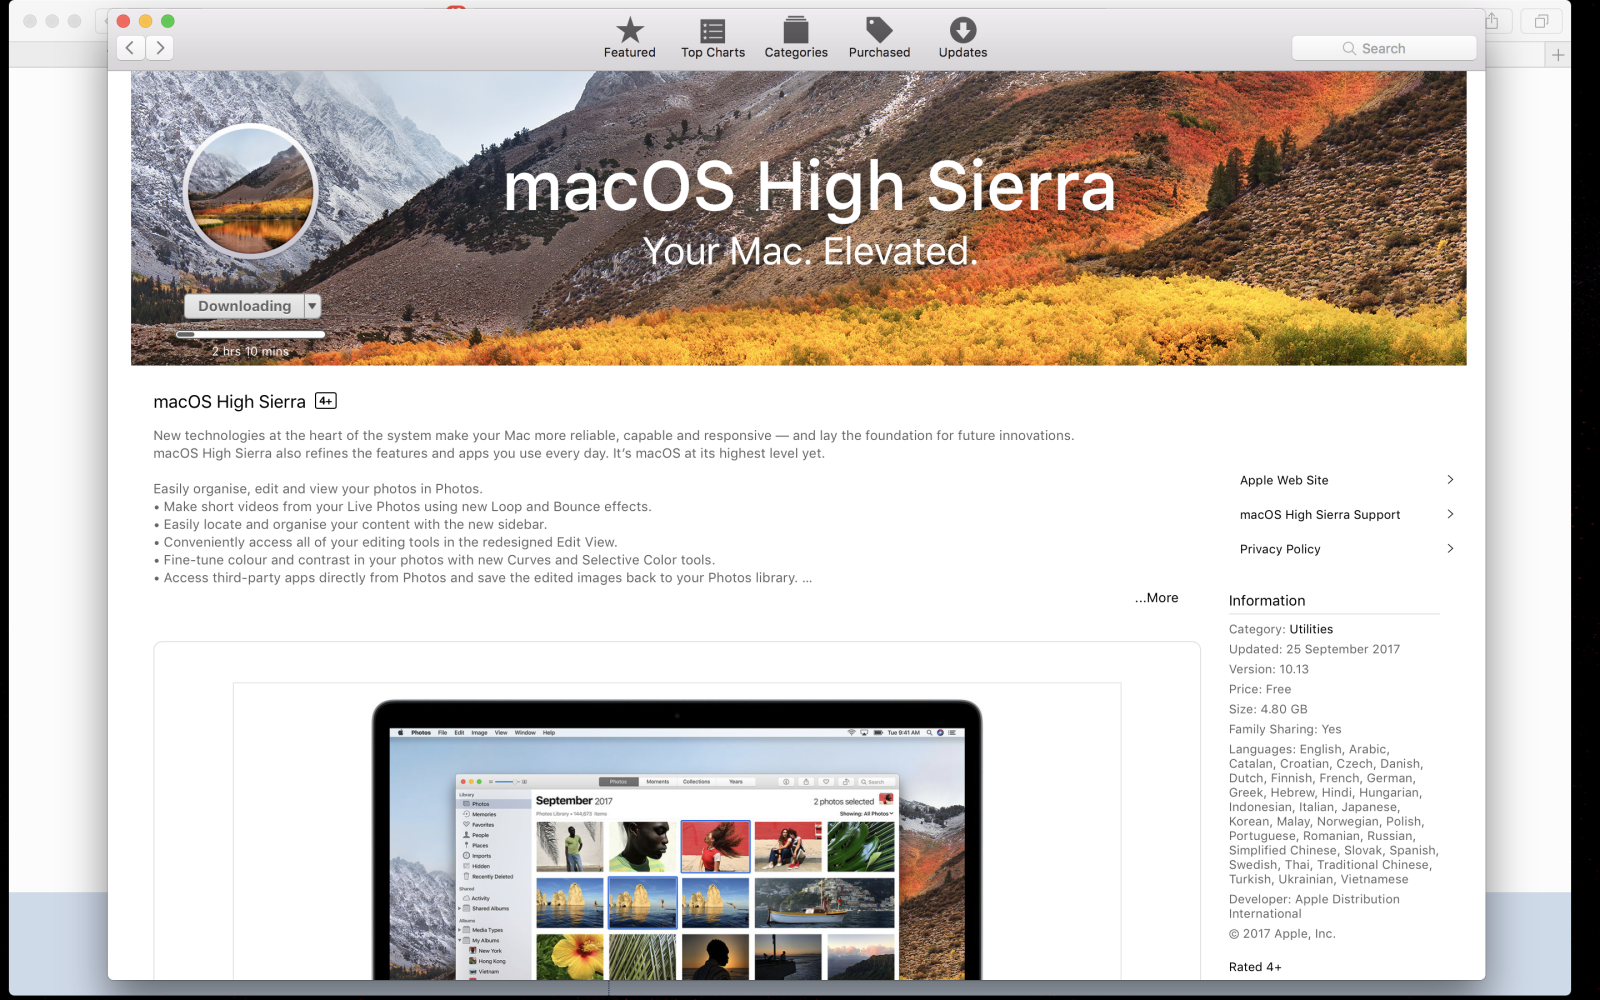Click the 'Price: Free' text
1600x1000 pixels.
click(1260, 689)
